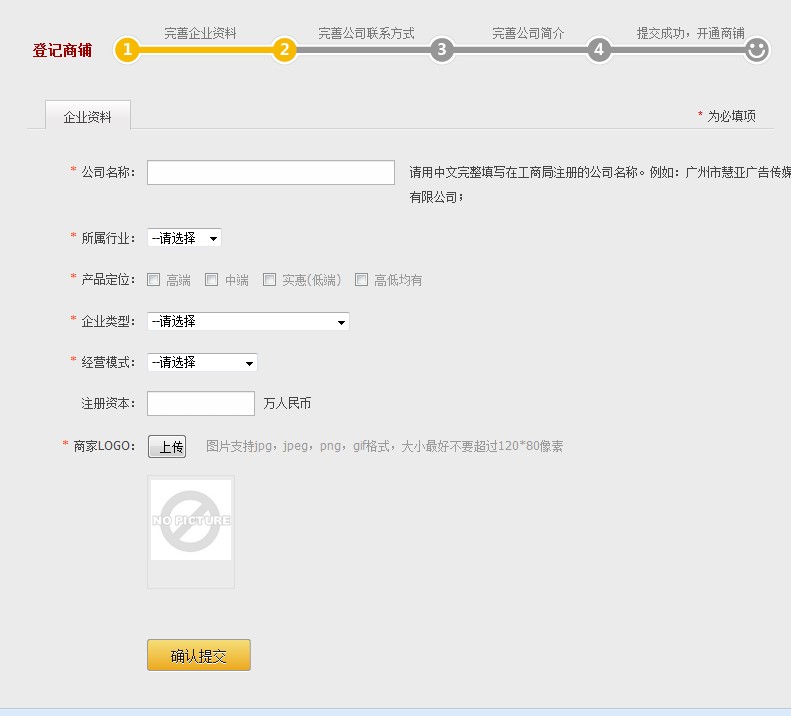Click the step 3 circle icon
791x716 pixels.
(x=442, y=49)
